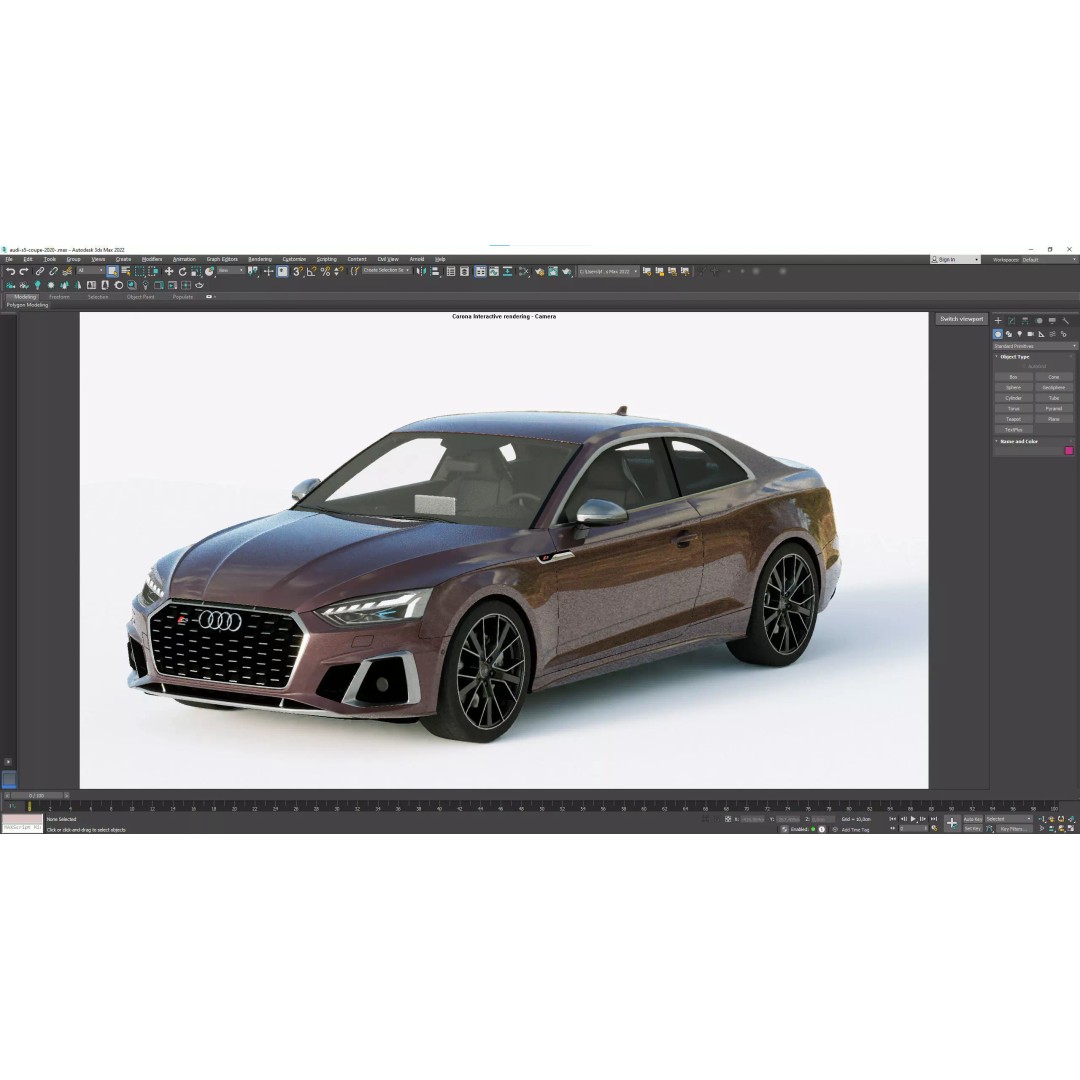The width and height of the screenshot is (1080, 1080).
Task: Open the Curve Editor icon
Action: 494,271
